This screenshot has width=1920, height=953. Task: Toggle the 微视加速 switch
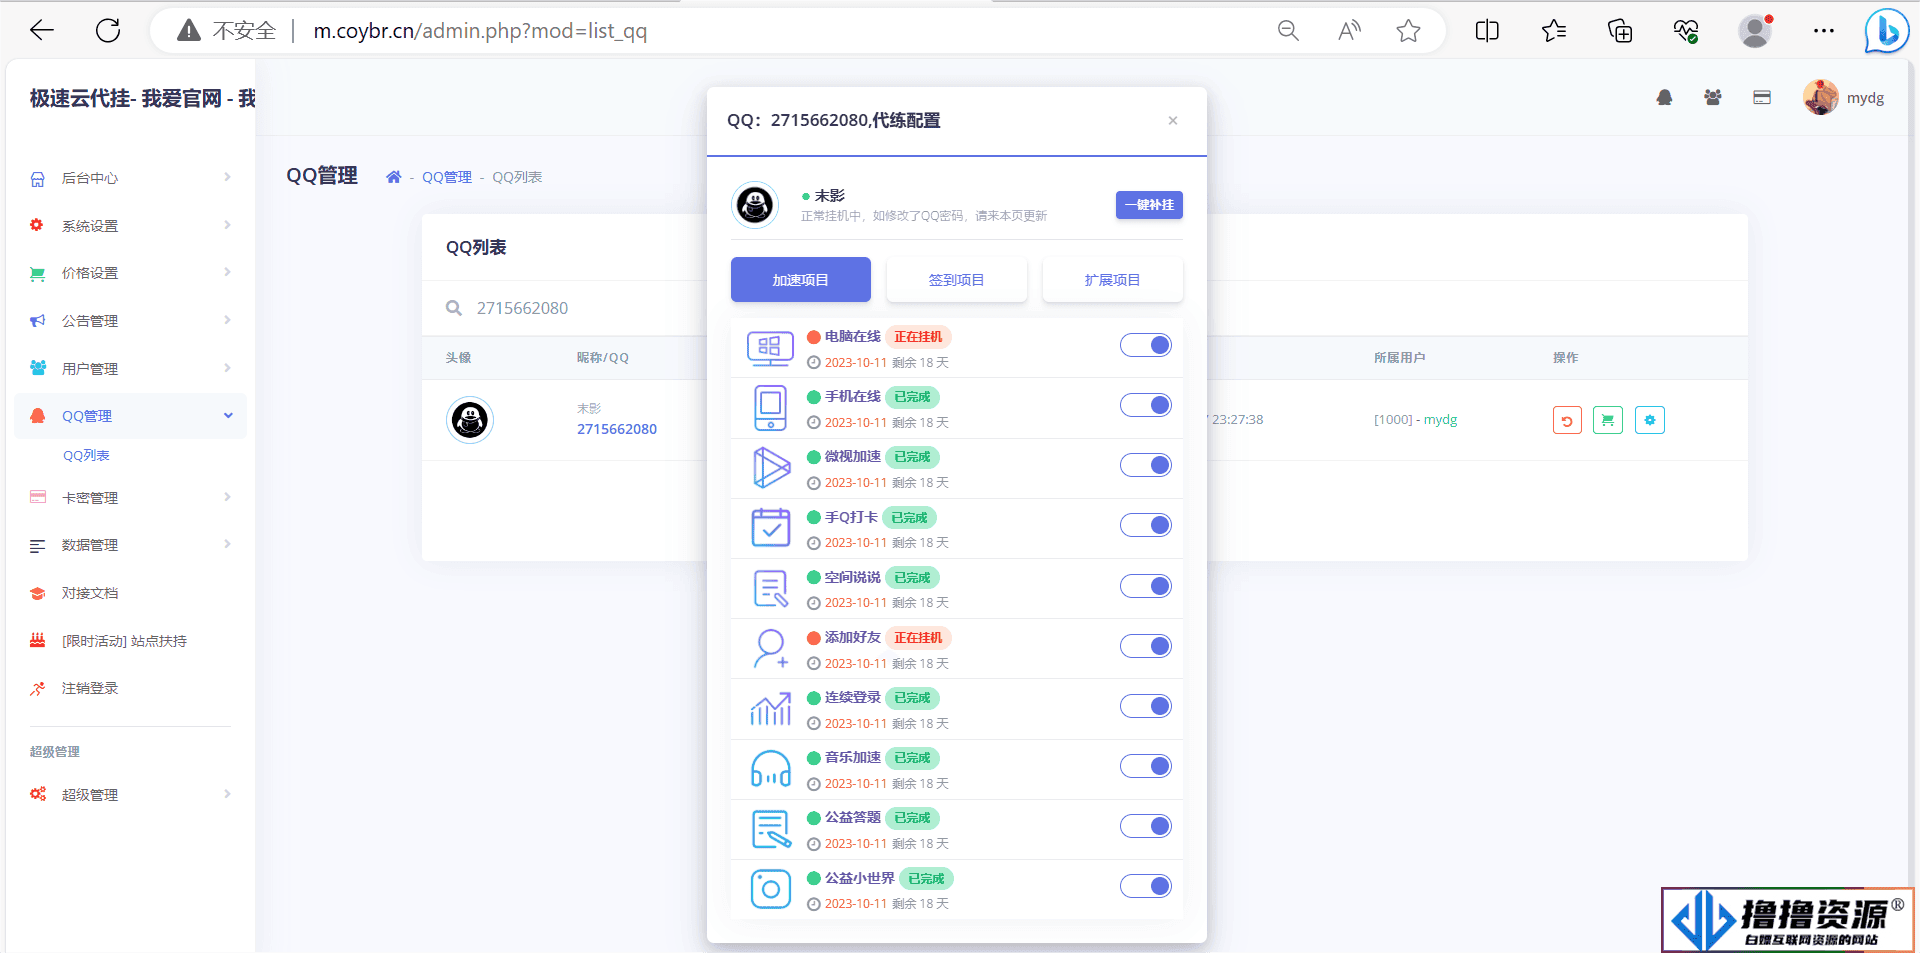(1146, 465)
